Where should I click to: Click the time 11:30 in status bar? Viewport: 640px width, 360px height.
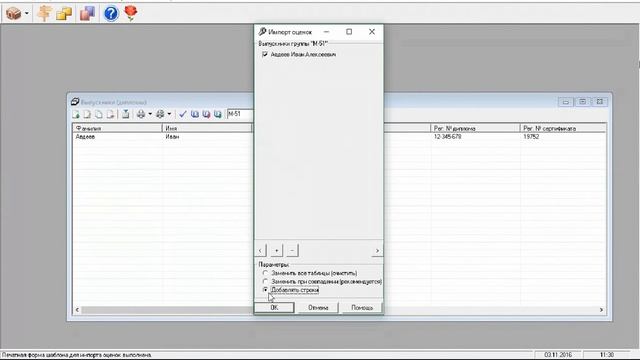coord(607,355)
